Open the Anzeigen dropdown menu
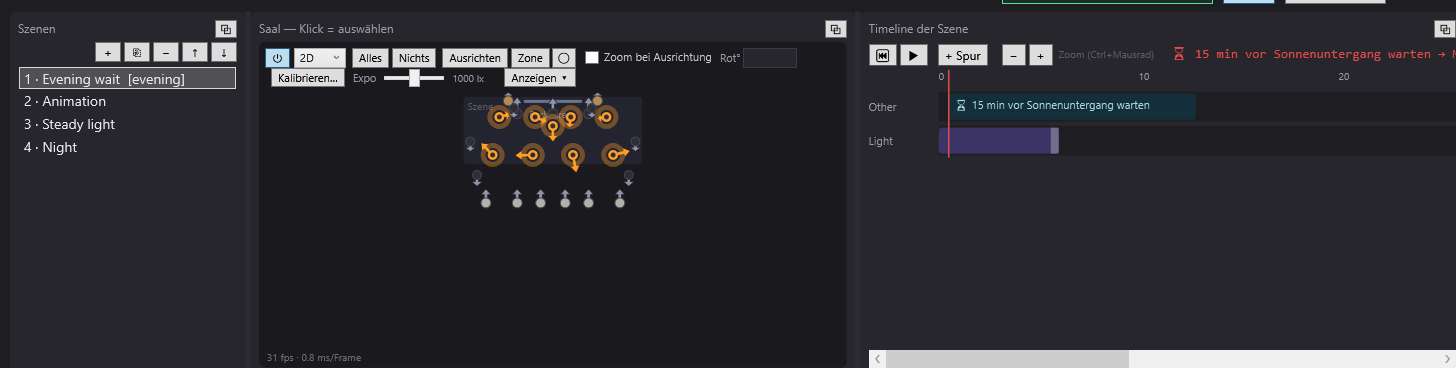The image size is (1456, 368). click(539, 77)
